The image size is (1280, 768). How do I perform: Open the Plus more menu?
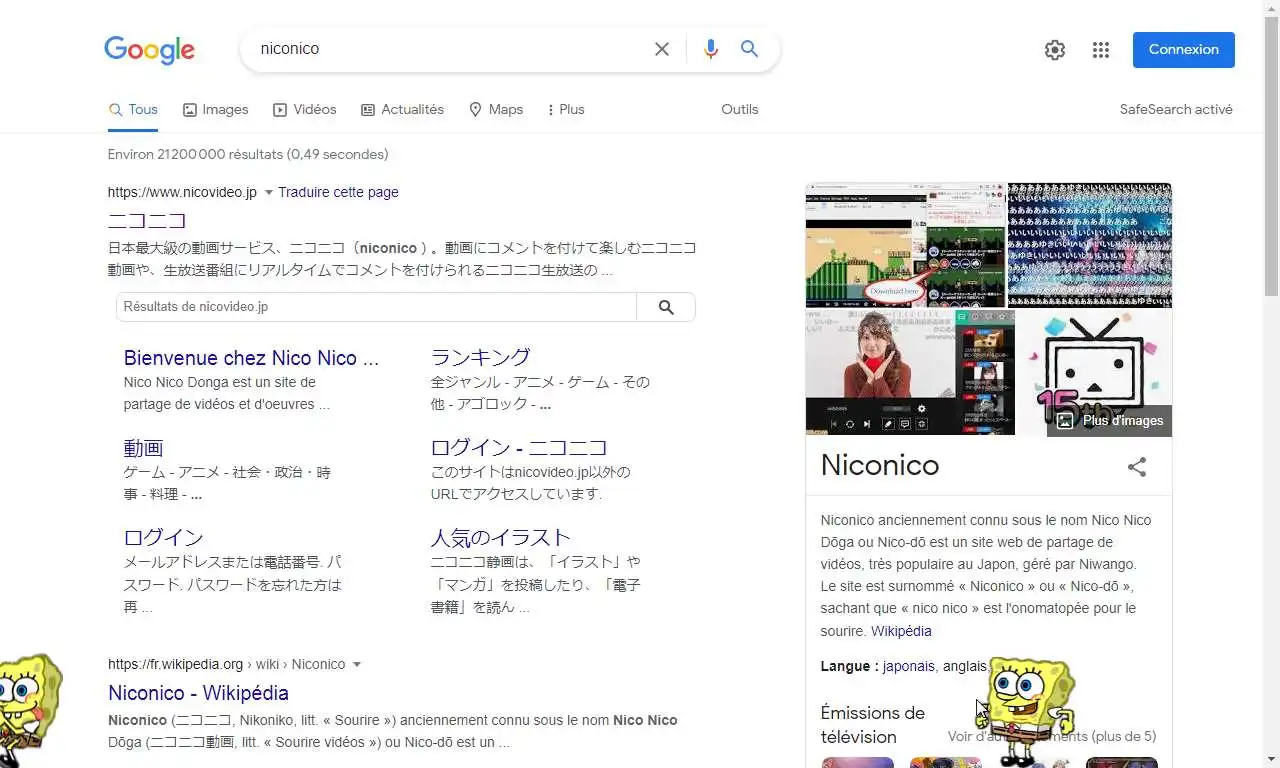point(566,110)
